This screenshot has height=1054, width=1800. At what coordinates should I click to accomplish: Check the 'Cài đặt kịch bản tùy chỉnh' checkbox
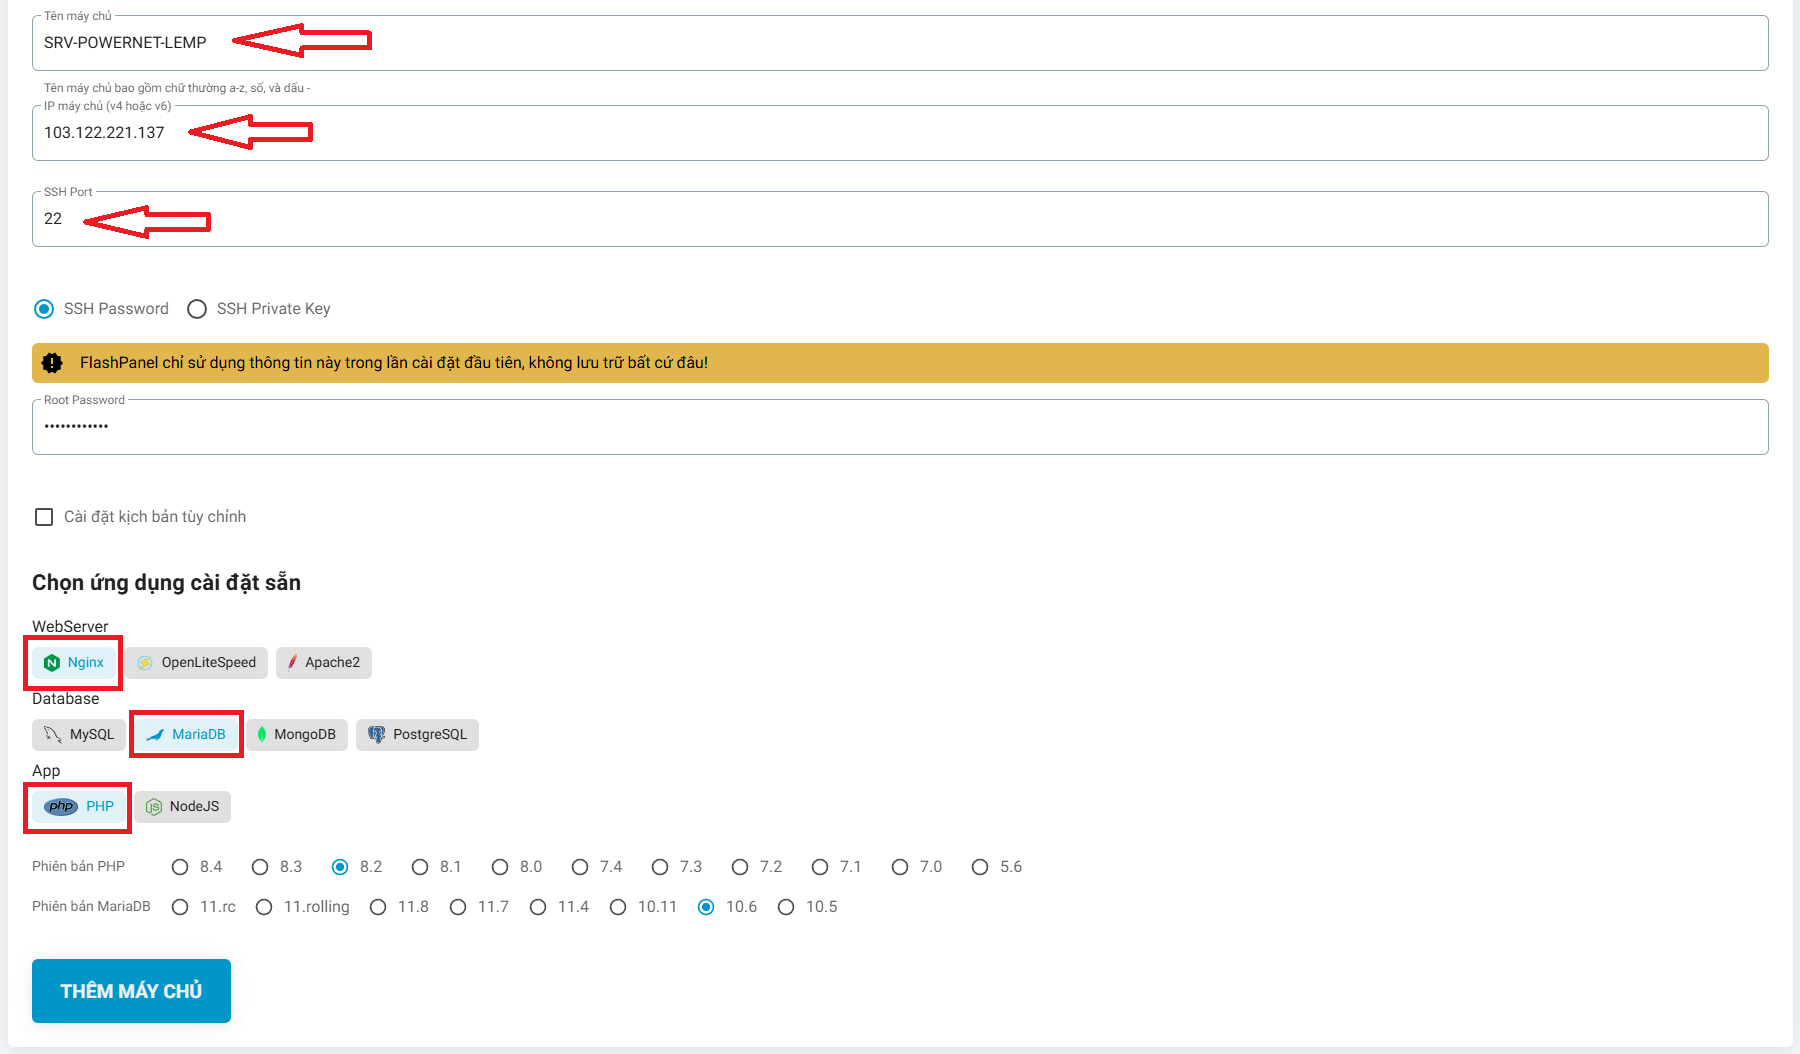[44, 517]
